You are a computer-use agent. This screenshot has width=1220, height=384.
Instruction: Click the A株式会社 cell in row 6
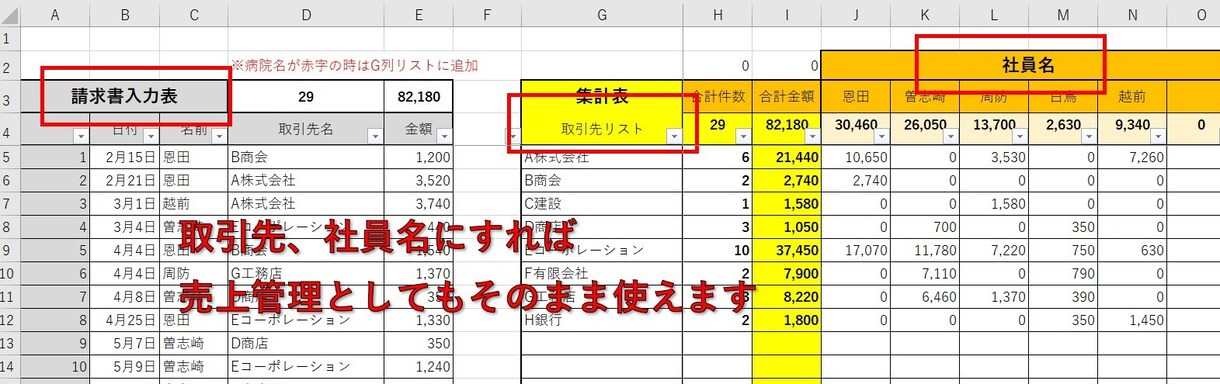(306, 180)
